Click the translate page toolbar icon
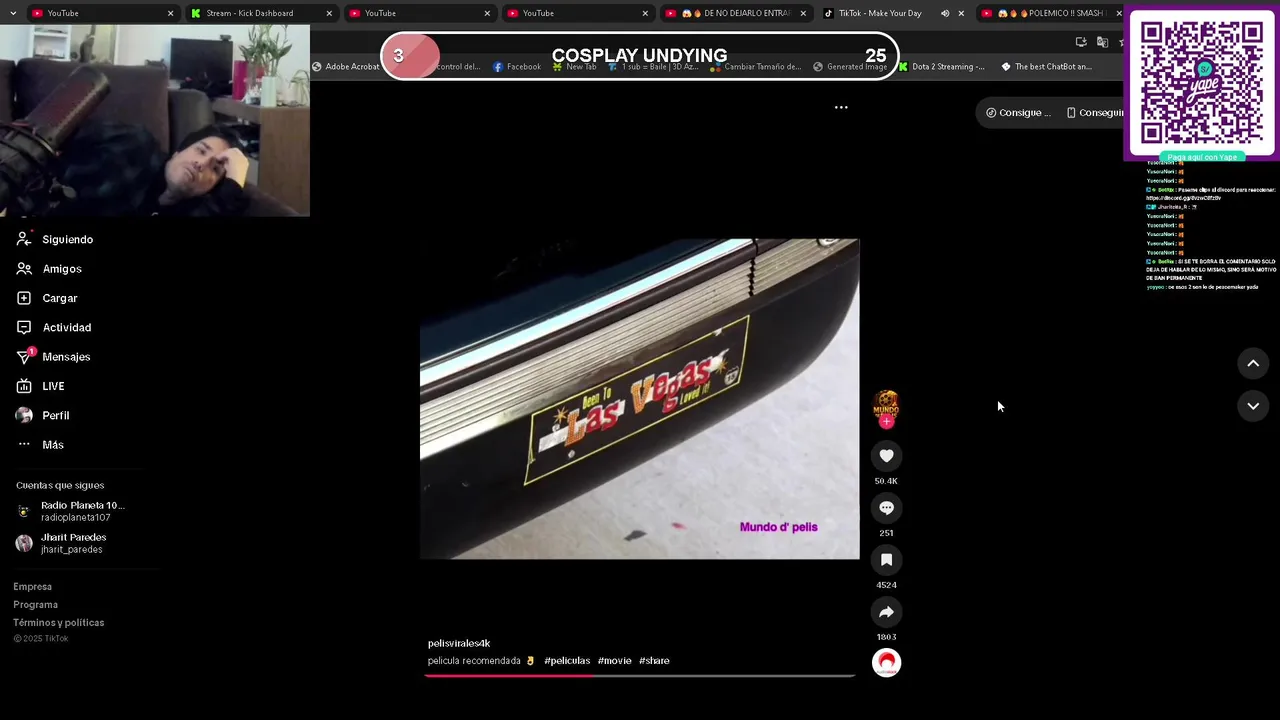The image size is (1280, 720). (x=1102, y=42)
